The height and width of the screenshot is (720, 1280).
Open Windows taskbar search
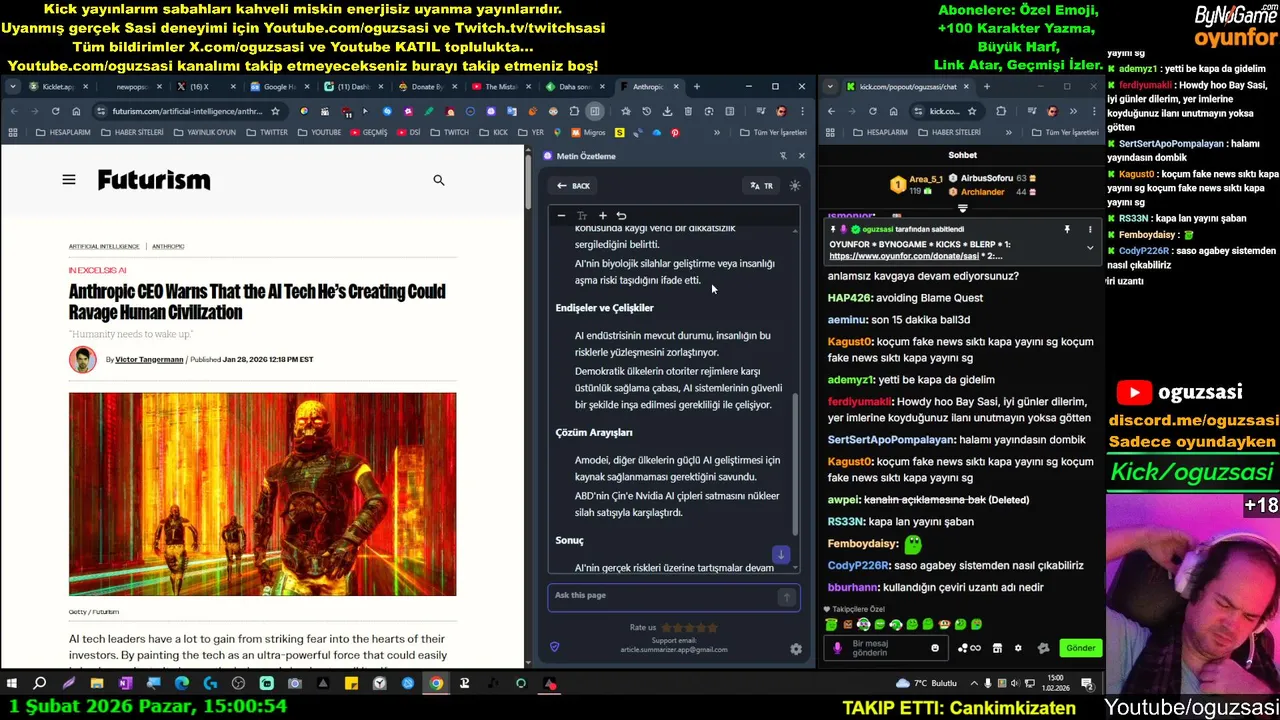click(x=40, y=684)
